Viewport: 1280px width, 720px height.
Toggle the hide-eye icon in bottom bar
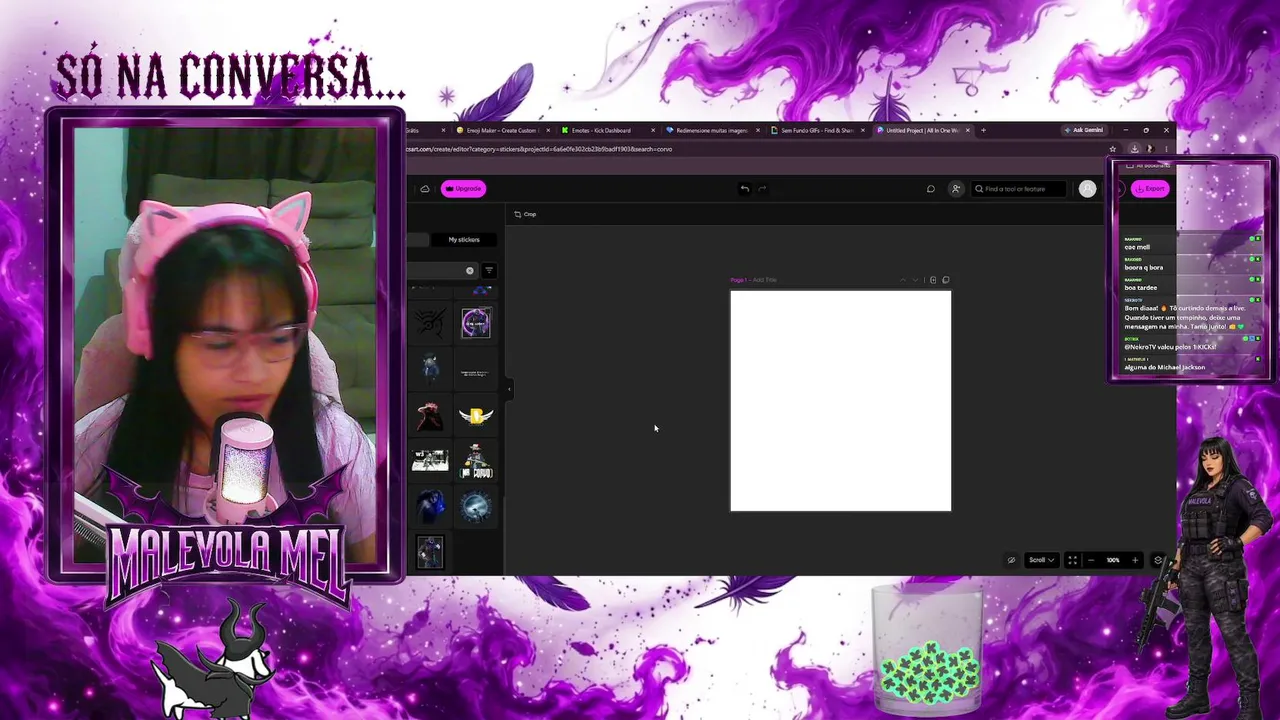[x=1011, y=560]
